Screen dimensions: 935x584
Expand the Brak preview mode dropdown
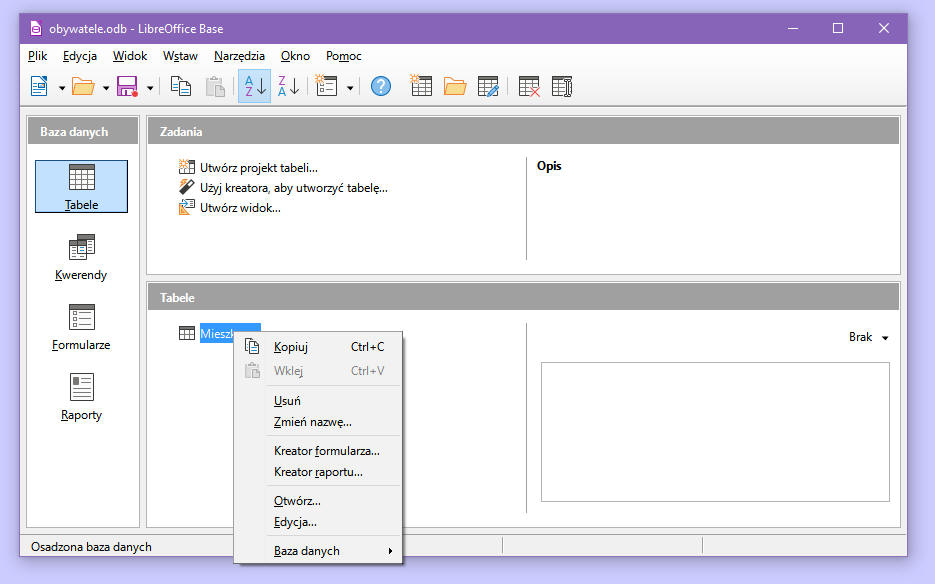pyautogui.click(x=868, y=338)
